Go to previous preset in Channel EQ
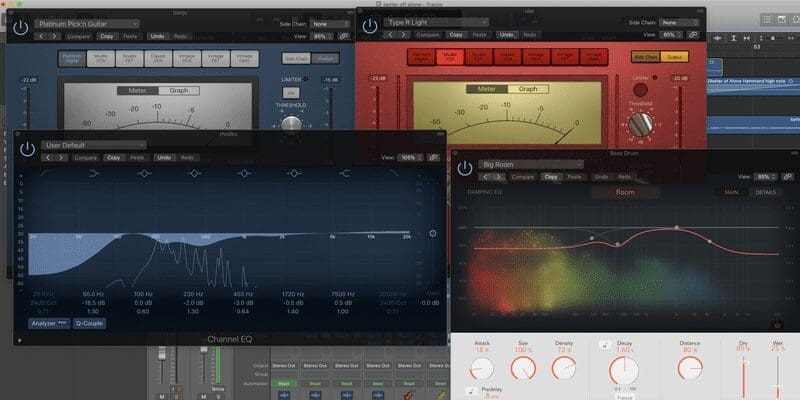Screen dimensions: 800x400 point(48,158)
